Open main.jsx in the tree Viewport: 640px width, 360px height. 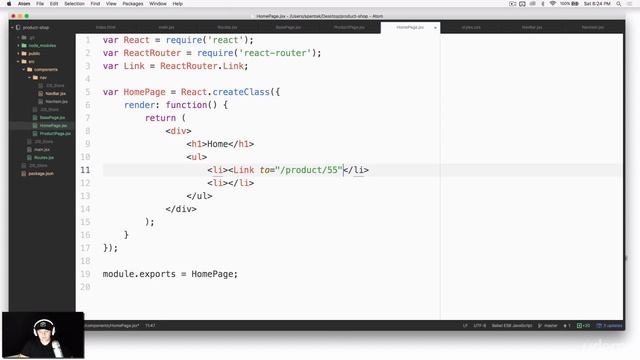[x=42, y=149]
